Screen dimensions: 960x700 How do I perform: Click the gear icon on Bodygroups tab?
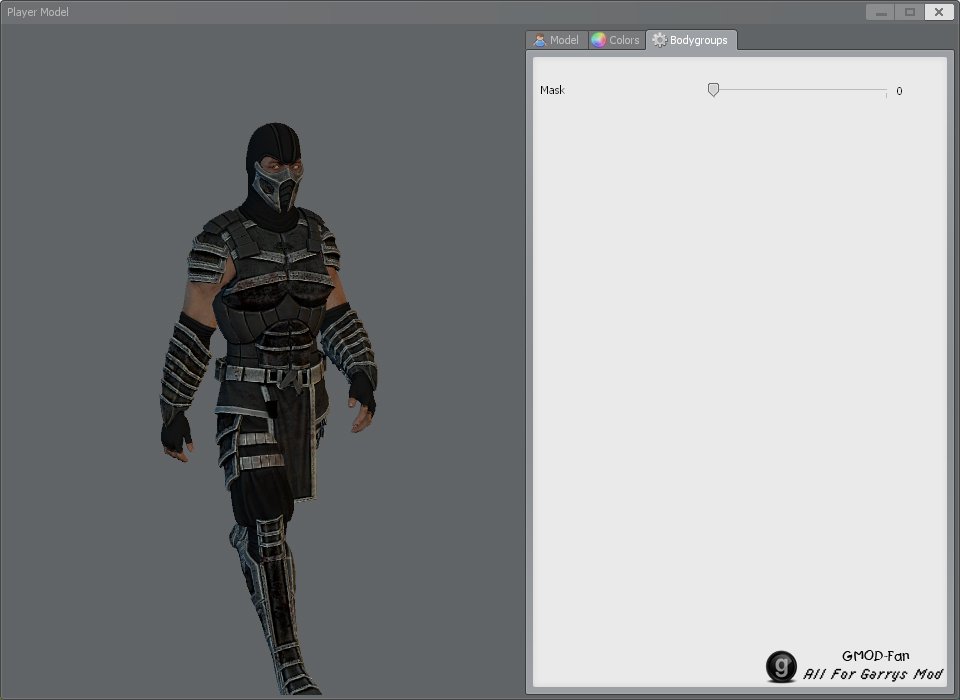[659, 40]
